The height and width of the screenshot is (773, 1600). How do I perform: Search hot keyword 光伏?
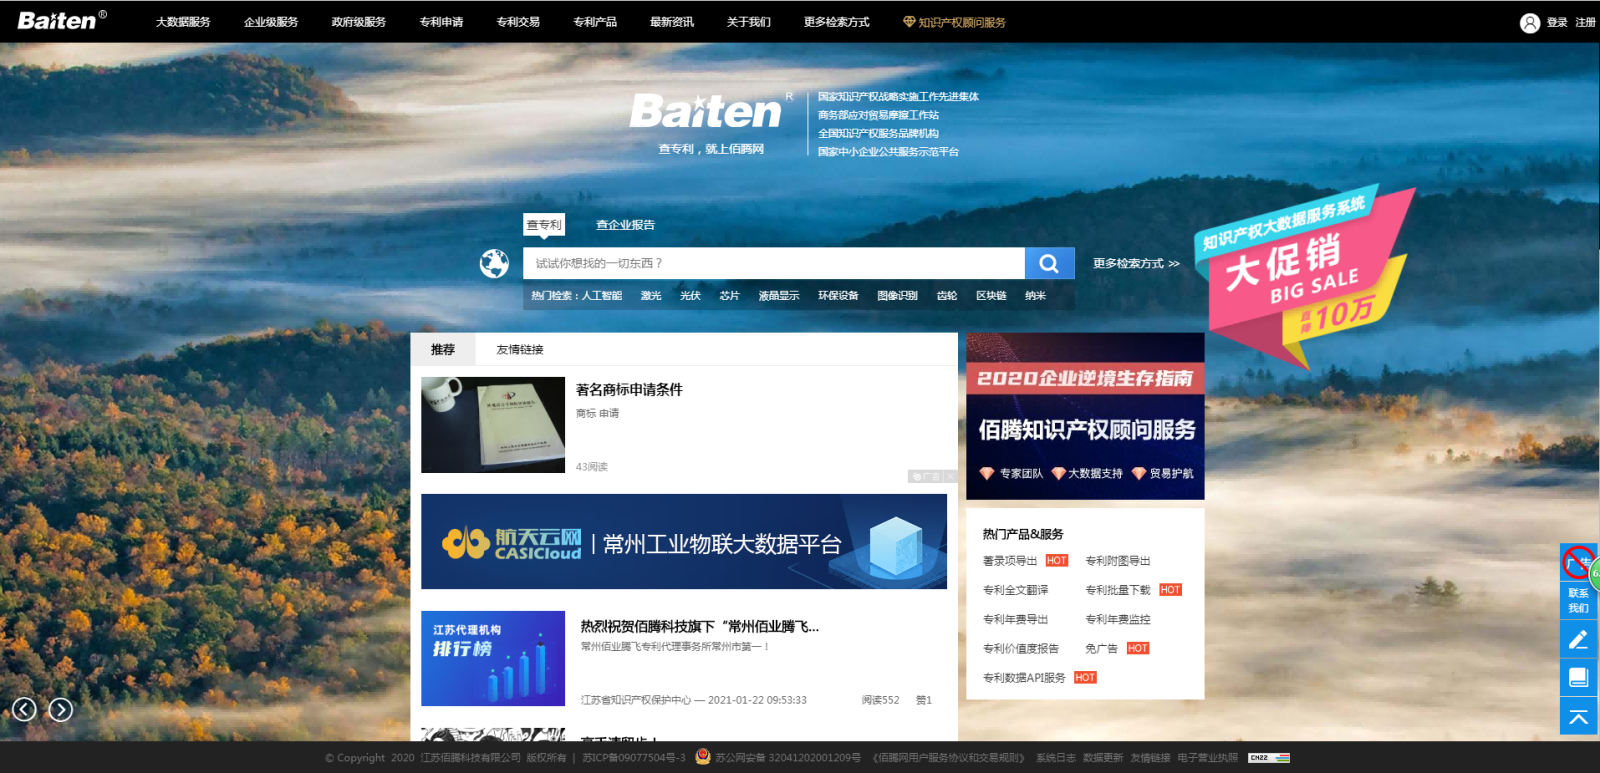[690, 296]
